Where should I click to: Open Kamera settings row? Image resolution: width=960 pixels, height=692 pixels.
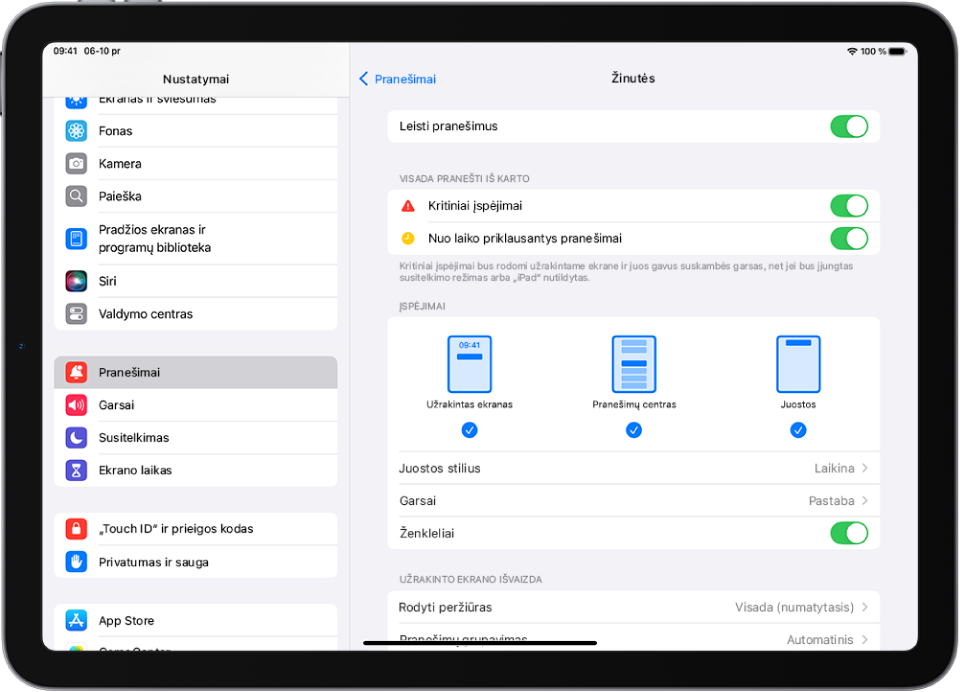click(x=196, y=164)
